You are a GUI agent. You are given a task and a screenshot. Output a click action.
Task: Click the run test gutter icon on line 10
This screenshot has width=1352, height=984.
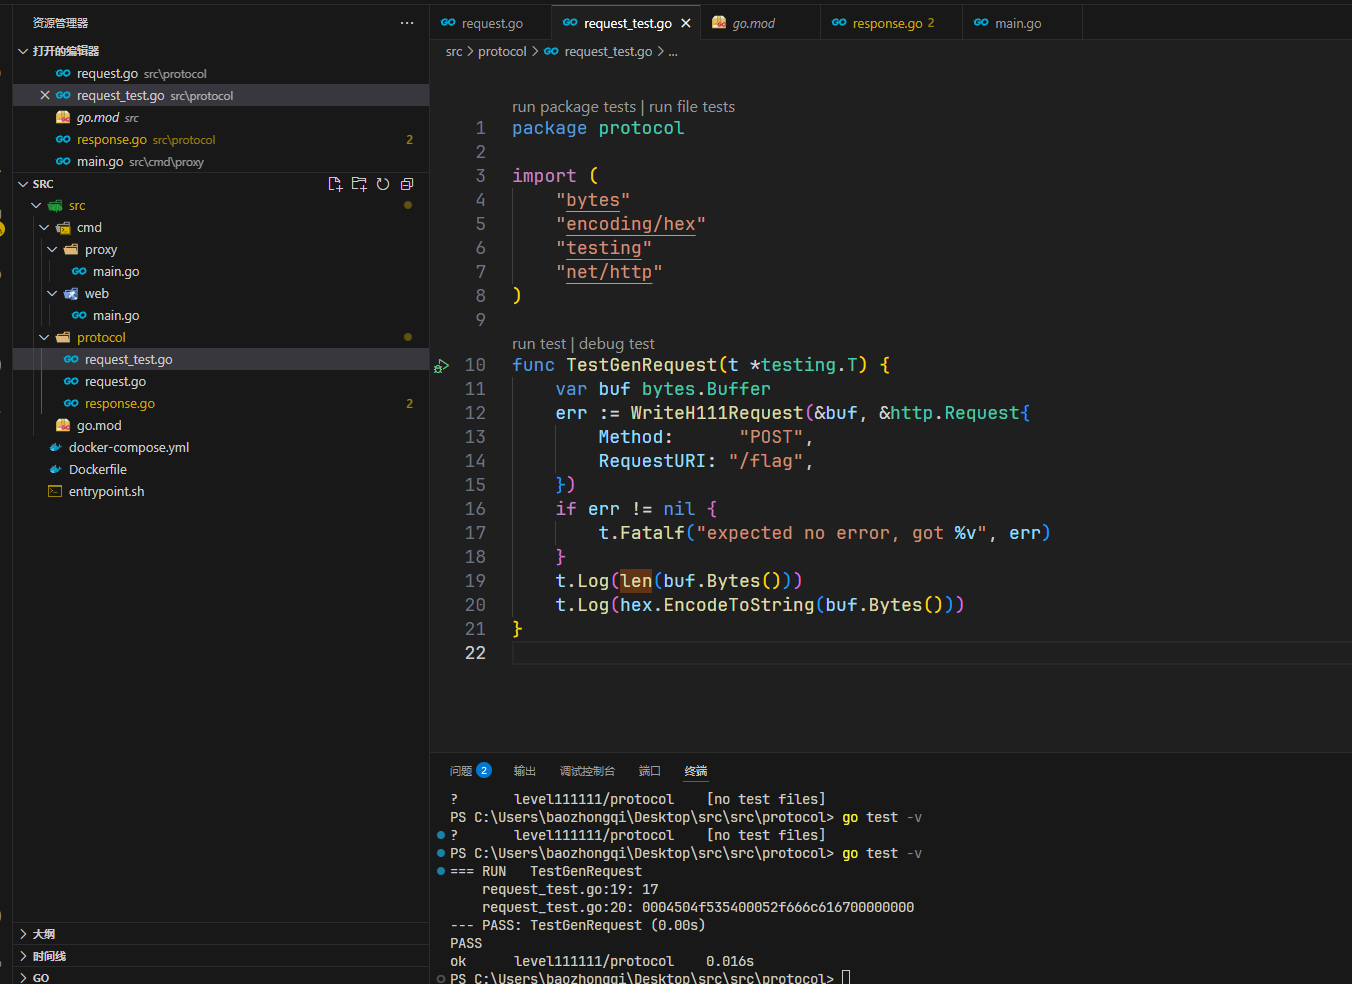pyautogui.click(x=441, y=366)
